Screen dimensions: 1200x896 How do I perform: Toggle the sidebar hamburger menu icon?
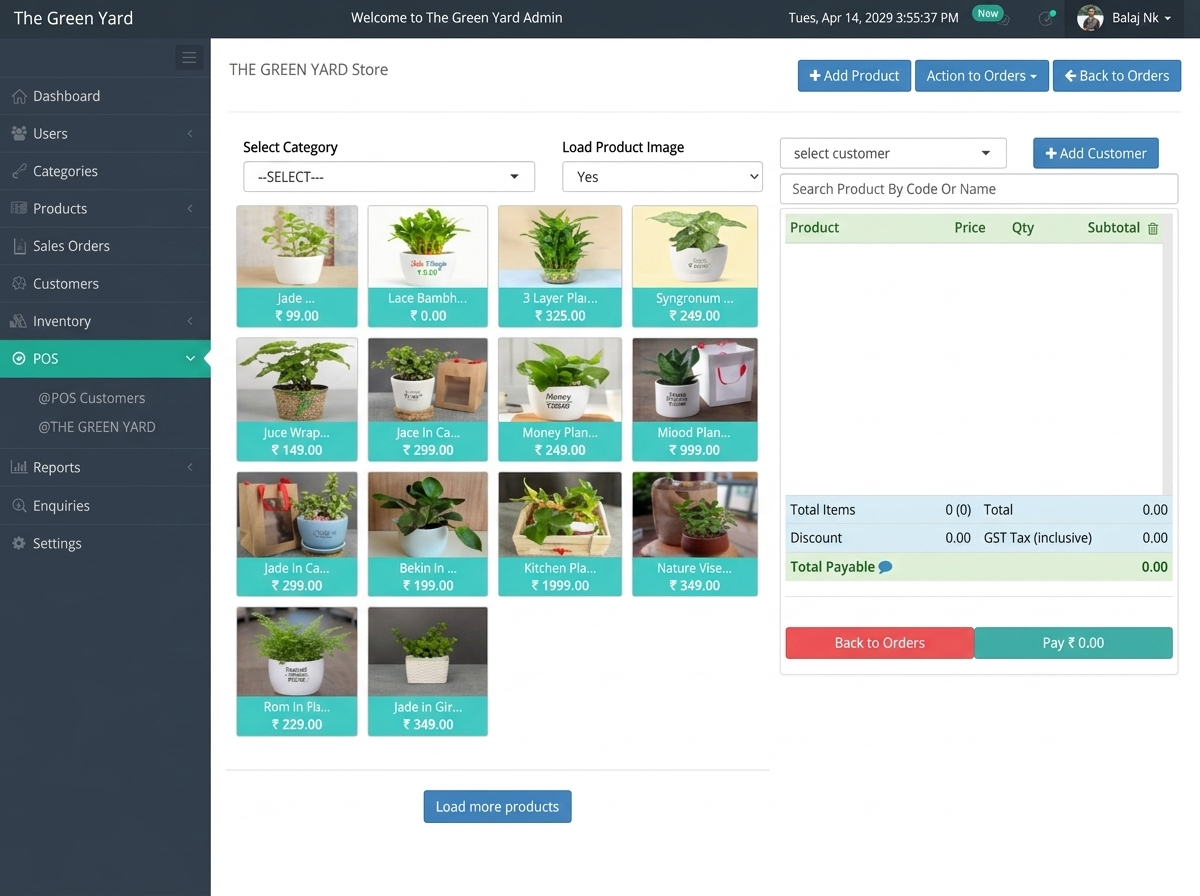coord(189,58)
